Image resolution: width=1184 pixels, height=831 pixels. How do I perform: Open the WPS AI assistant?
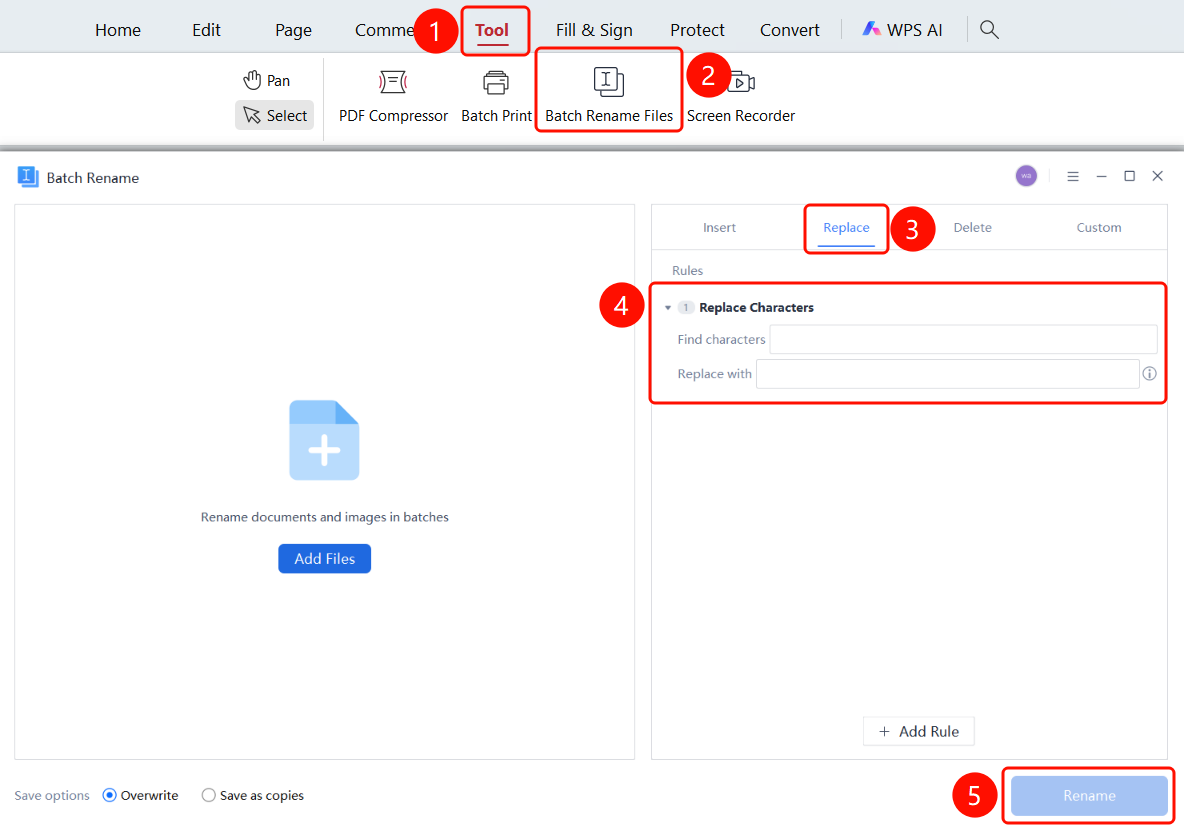pyautogui.click(x=902, y=29)
